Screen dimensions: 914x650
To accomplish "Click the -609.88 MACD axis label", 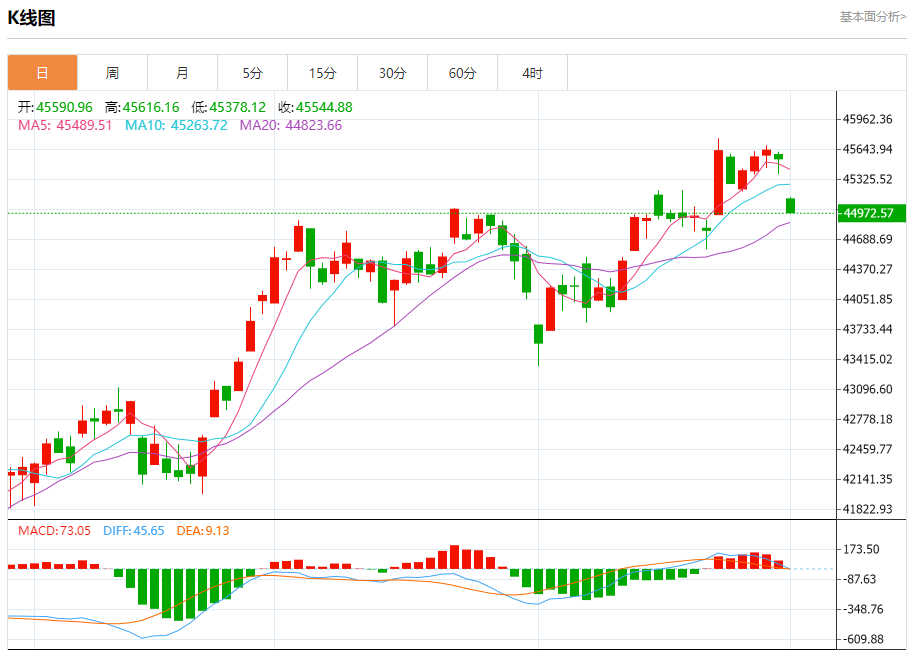I will pos(863,640).
